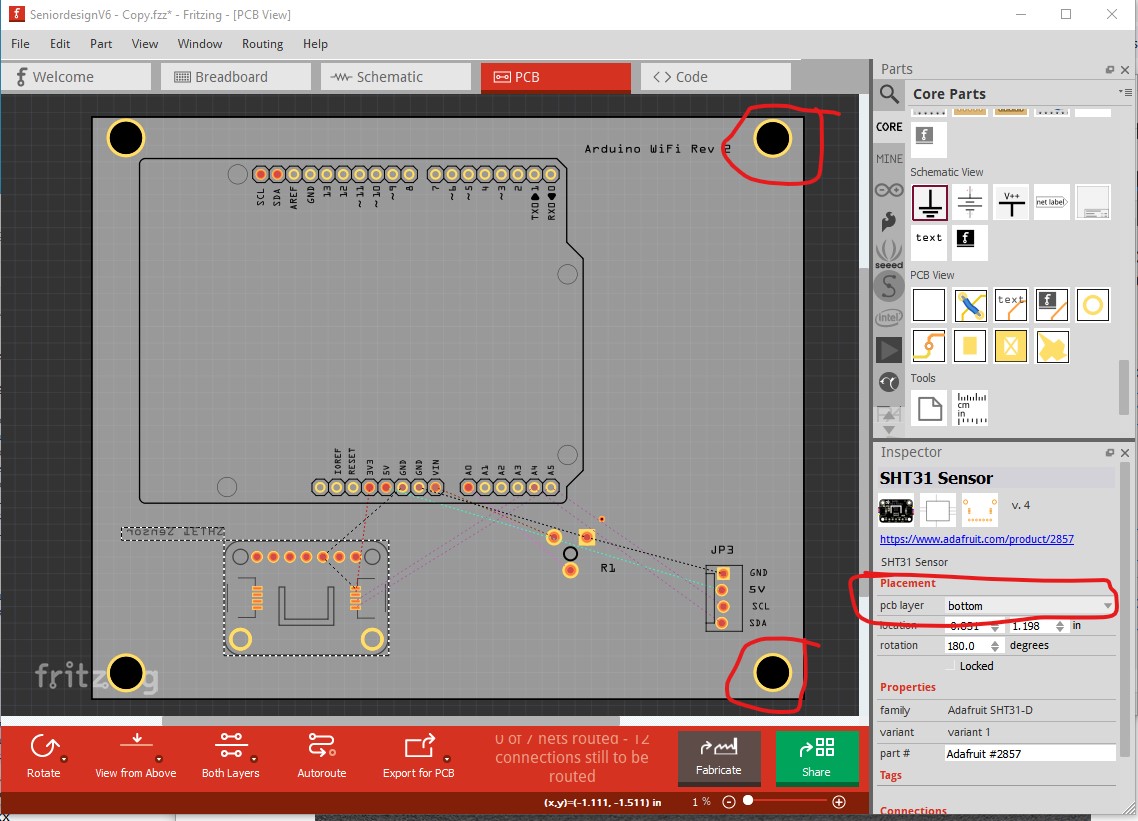Pick the cm/in ruler tool
Viewport: 1138px width, 821px height.
(970, 408)
